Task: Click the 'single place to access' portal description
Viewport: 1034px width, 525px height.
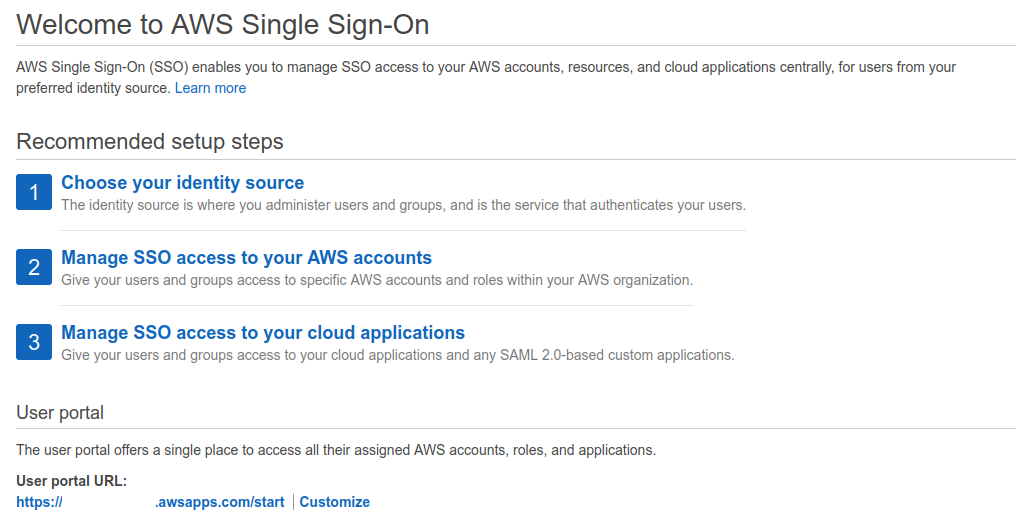Action: pyautogui.click(x=336, y=450)
